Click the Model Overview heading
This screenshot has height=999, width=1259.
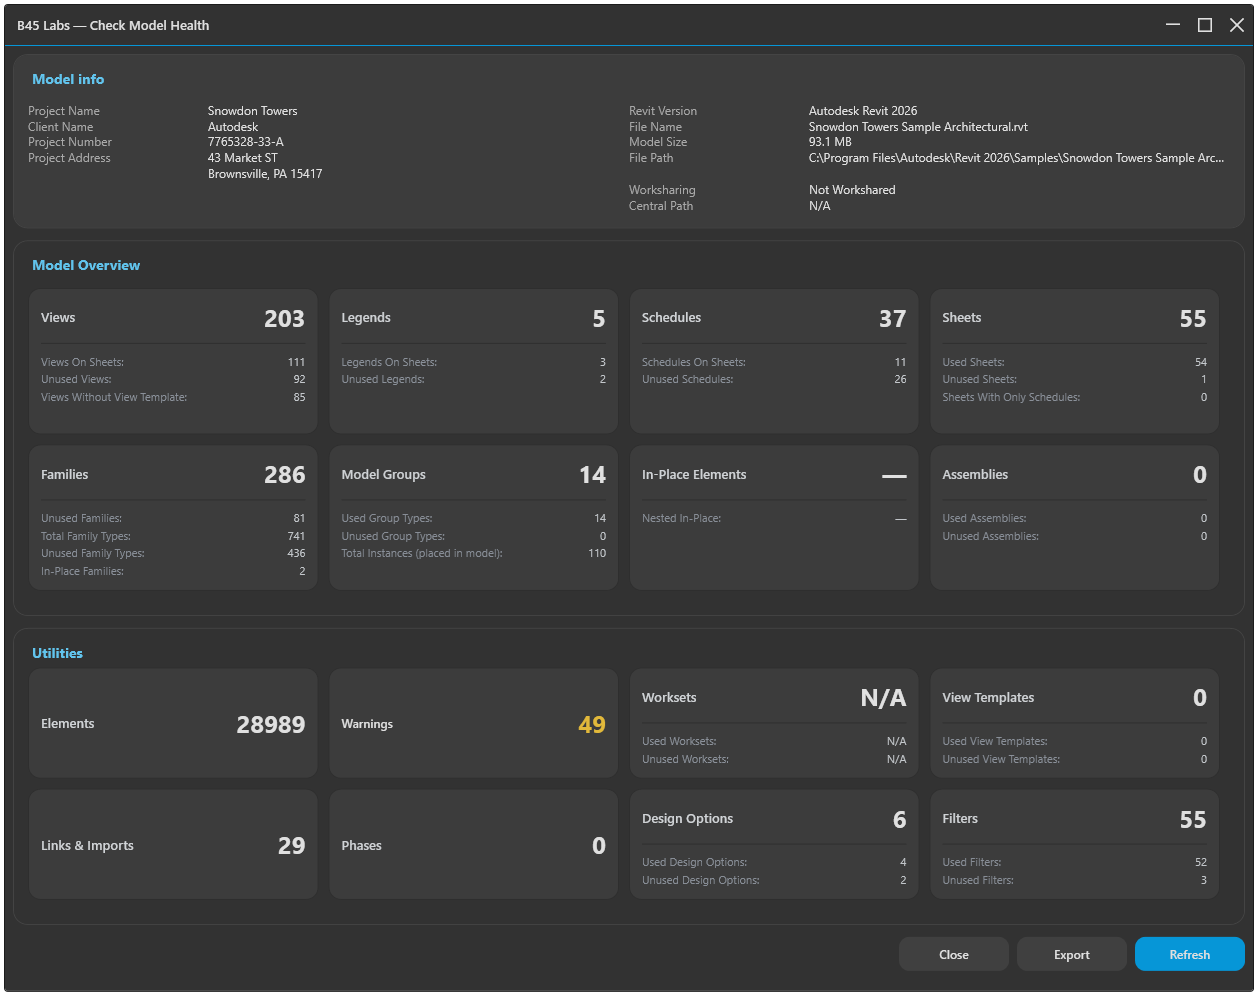86,265
